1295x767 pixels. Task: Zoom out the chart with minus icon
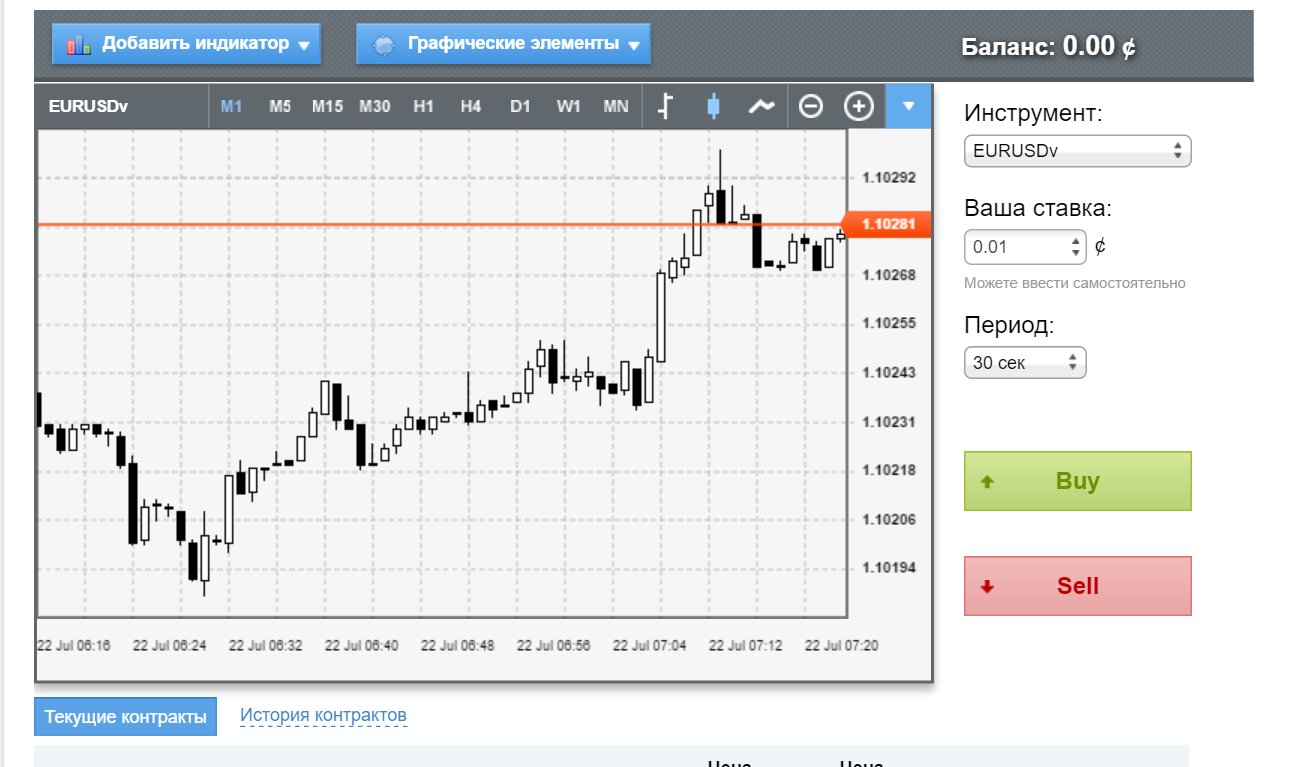click(811, 106)
